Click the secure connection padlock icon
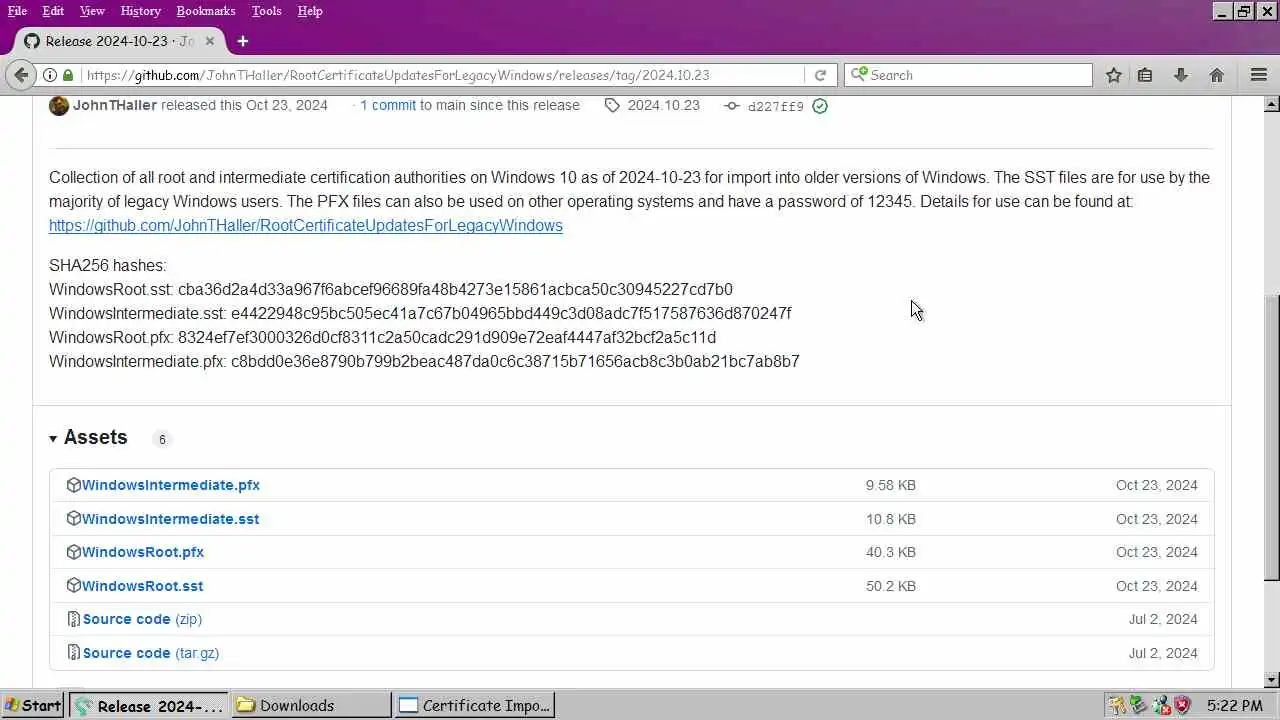This screenshot has width=1280, height=720. coord(68,75)
